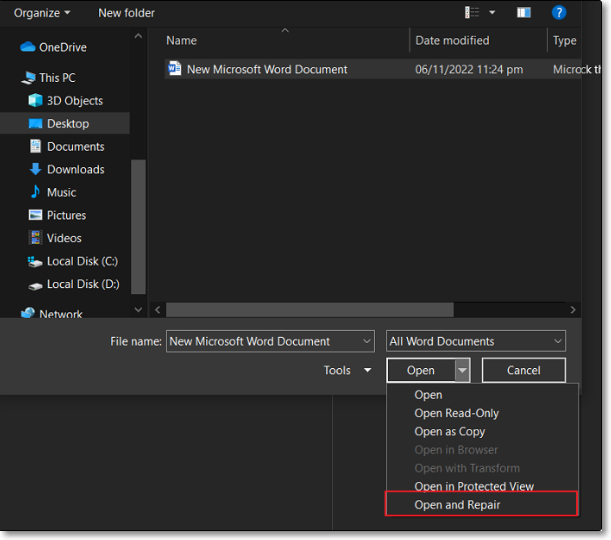611x540 pixels.
Task: Expand the All Word Documents file type dropdown
Action: [476, 341]
